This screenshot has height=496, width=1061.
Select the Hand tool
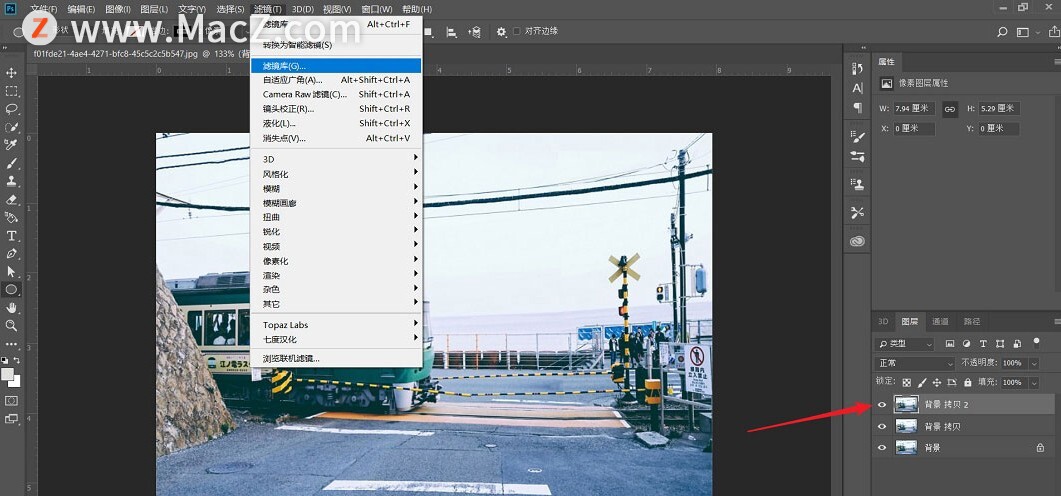12,307
